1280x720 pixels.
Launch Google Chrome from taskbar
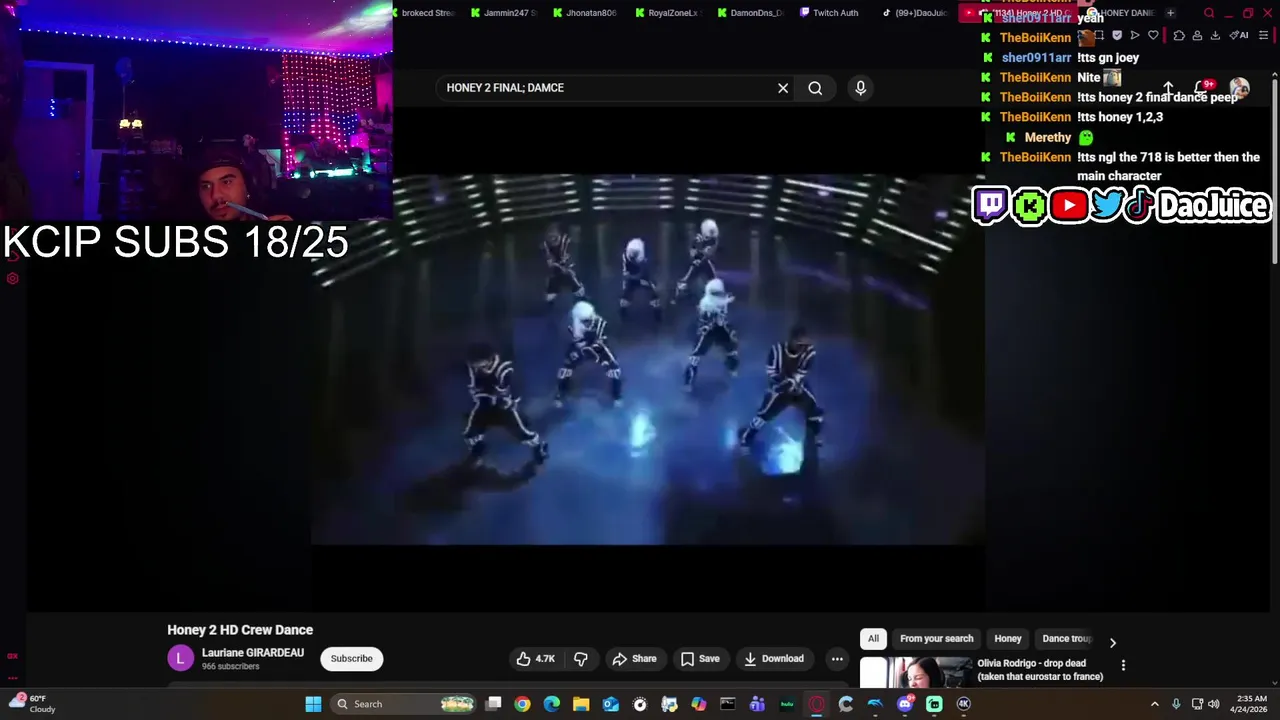click(x=522, y=704)
